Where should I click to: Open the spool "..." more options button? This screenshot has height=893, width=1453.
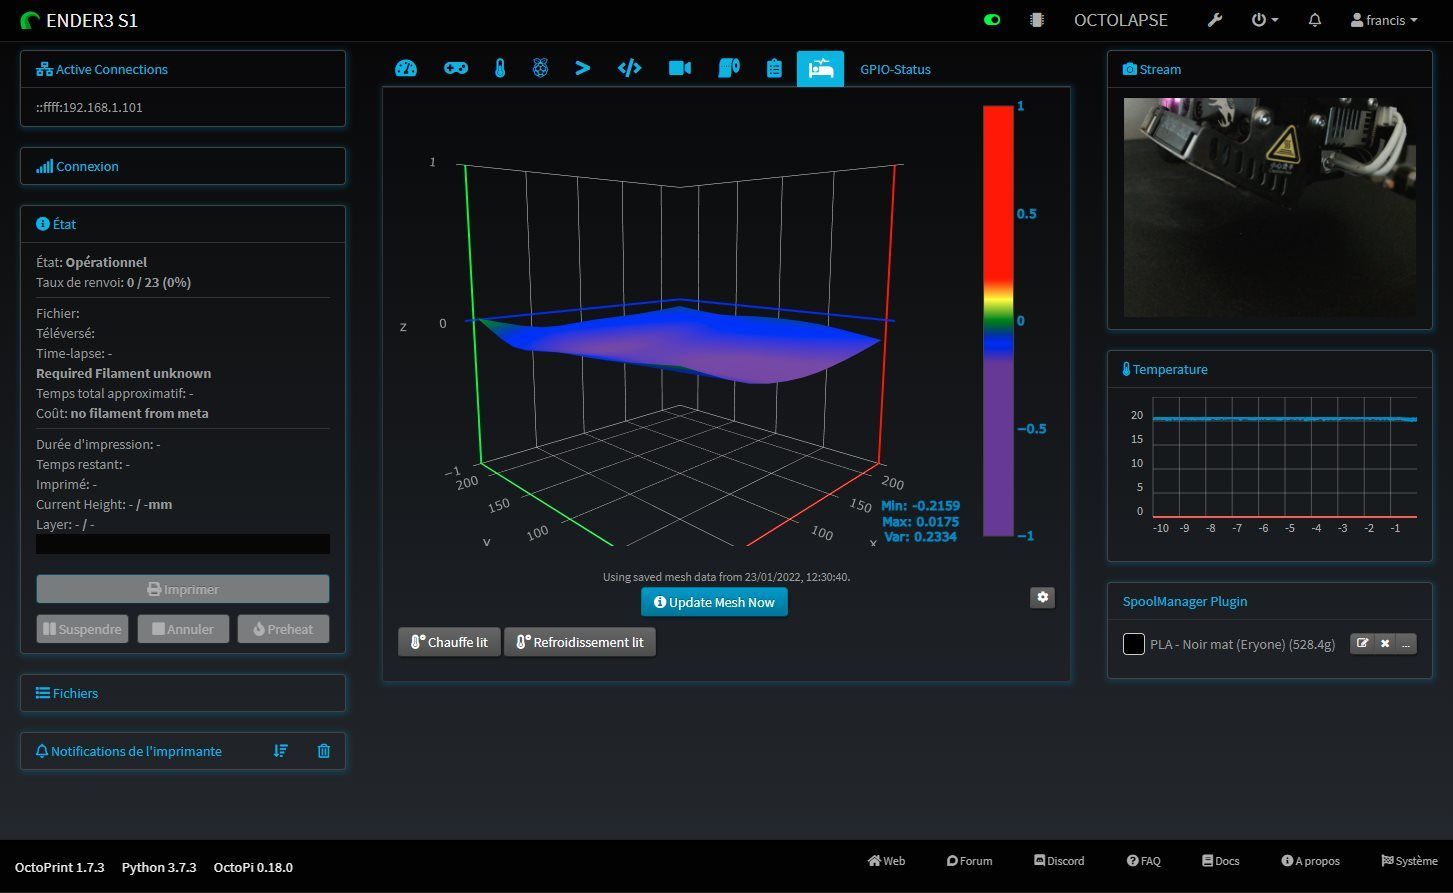point(1407,644)
